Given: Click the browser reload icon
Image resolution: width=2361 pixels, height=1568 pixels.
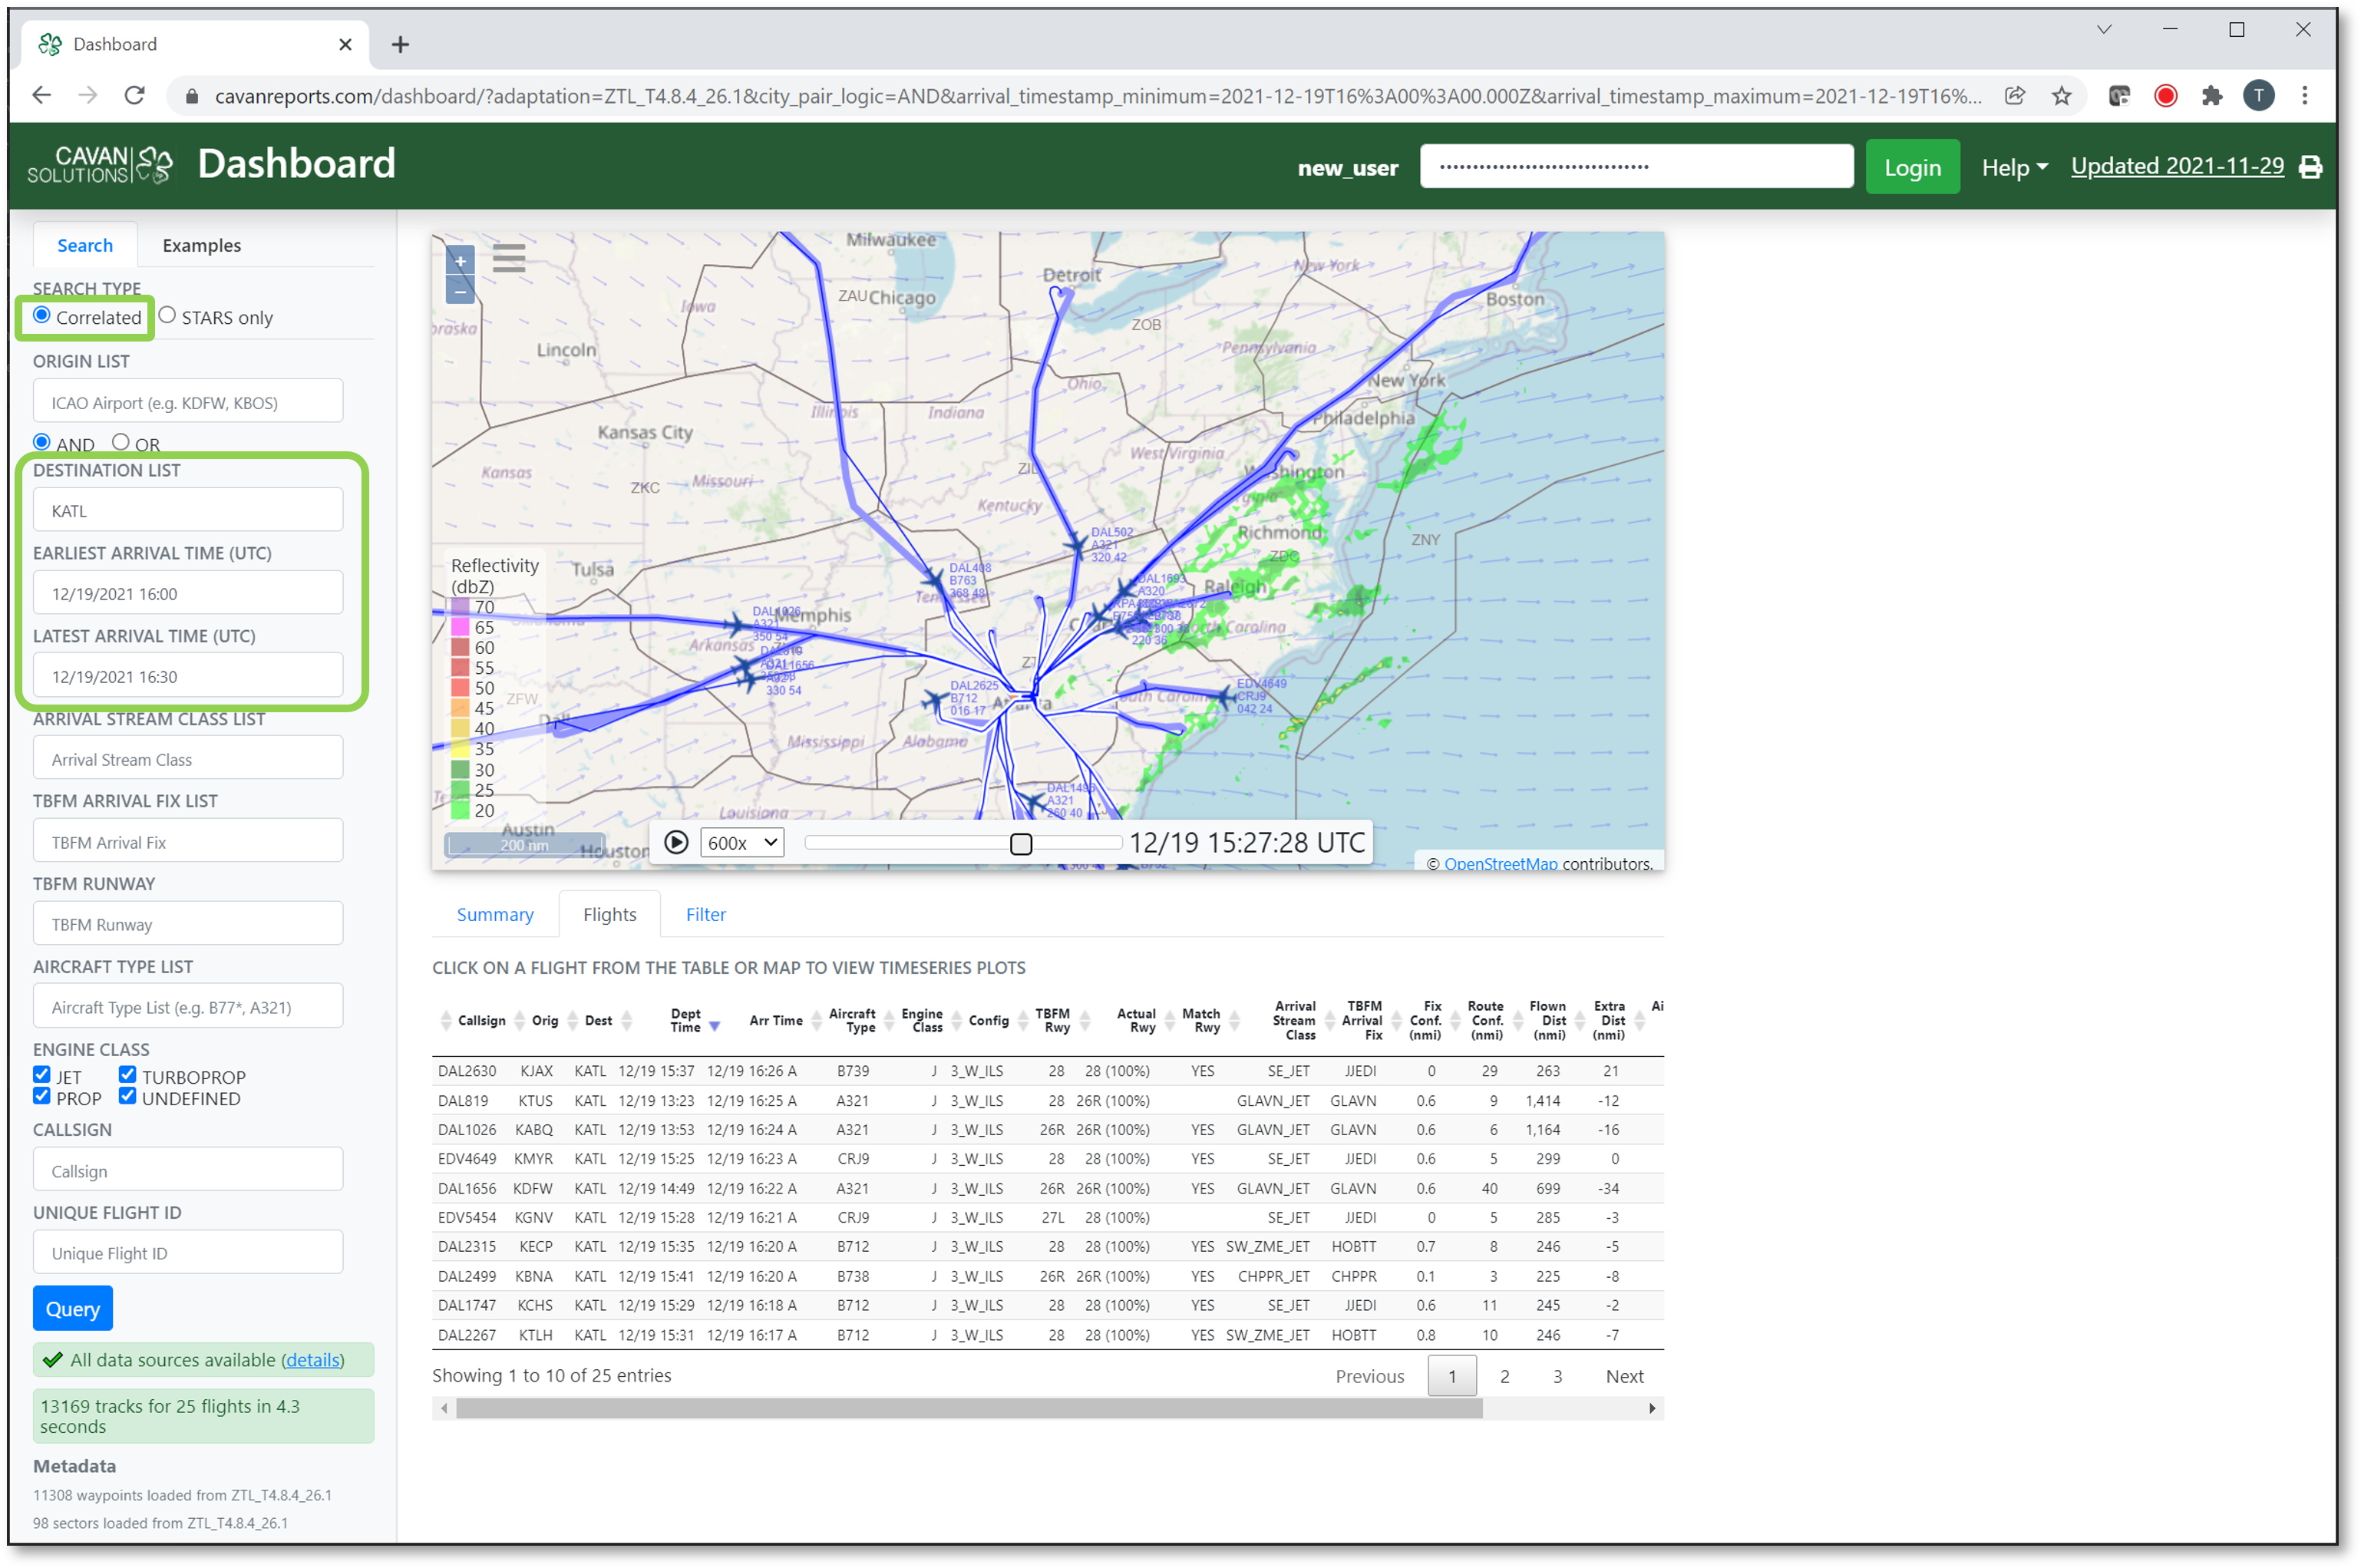Looking at the screenshot, I should [x=134, y=96].
